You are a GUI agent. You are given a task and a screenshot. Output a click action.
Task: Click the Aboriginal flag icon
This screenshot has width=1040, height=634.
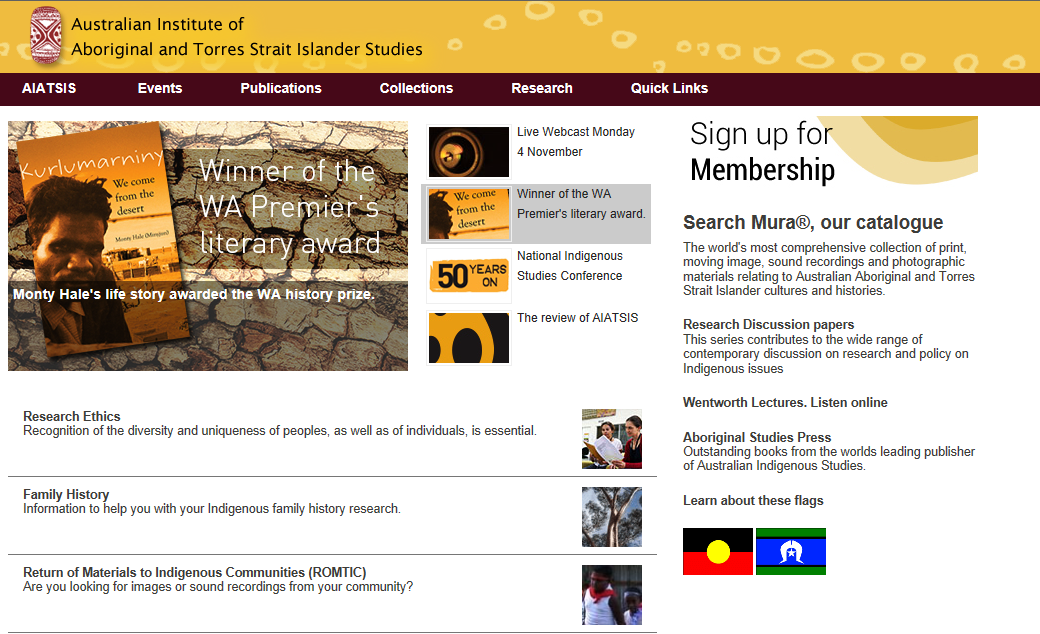(718, 551)
